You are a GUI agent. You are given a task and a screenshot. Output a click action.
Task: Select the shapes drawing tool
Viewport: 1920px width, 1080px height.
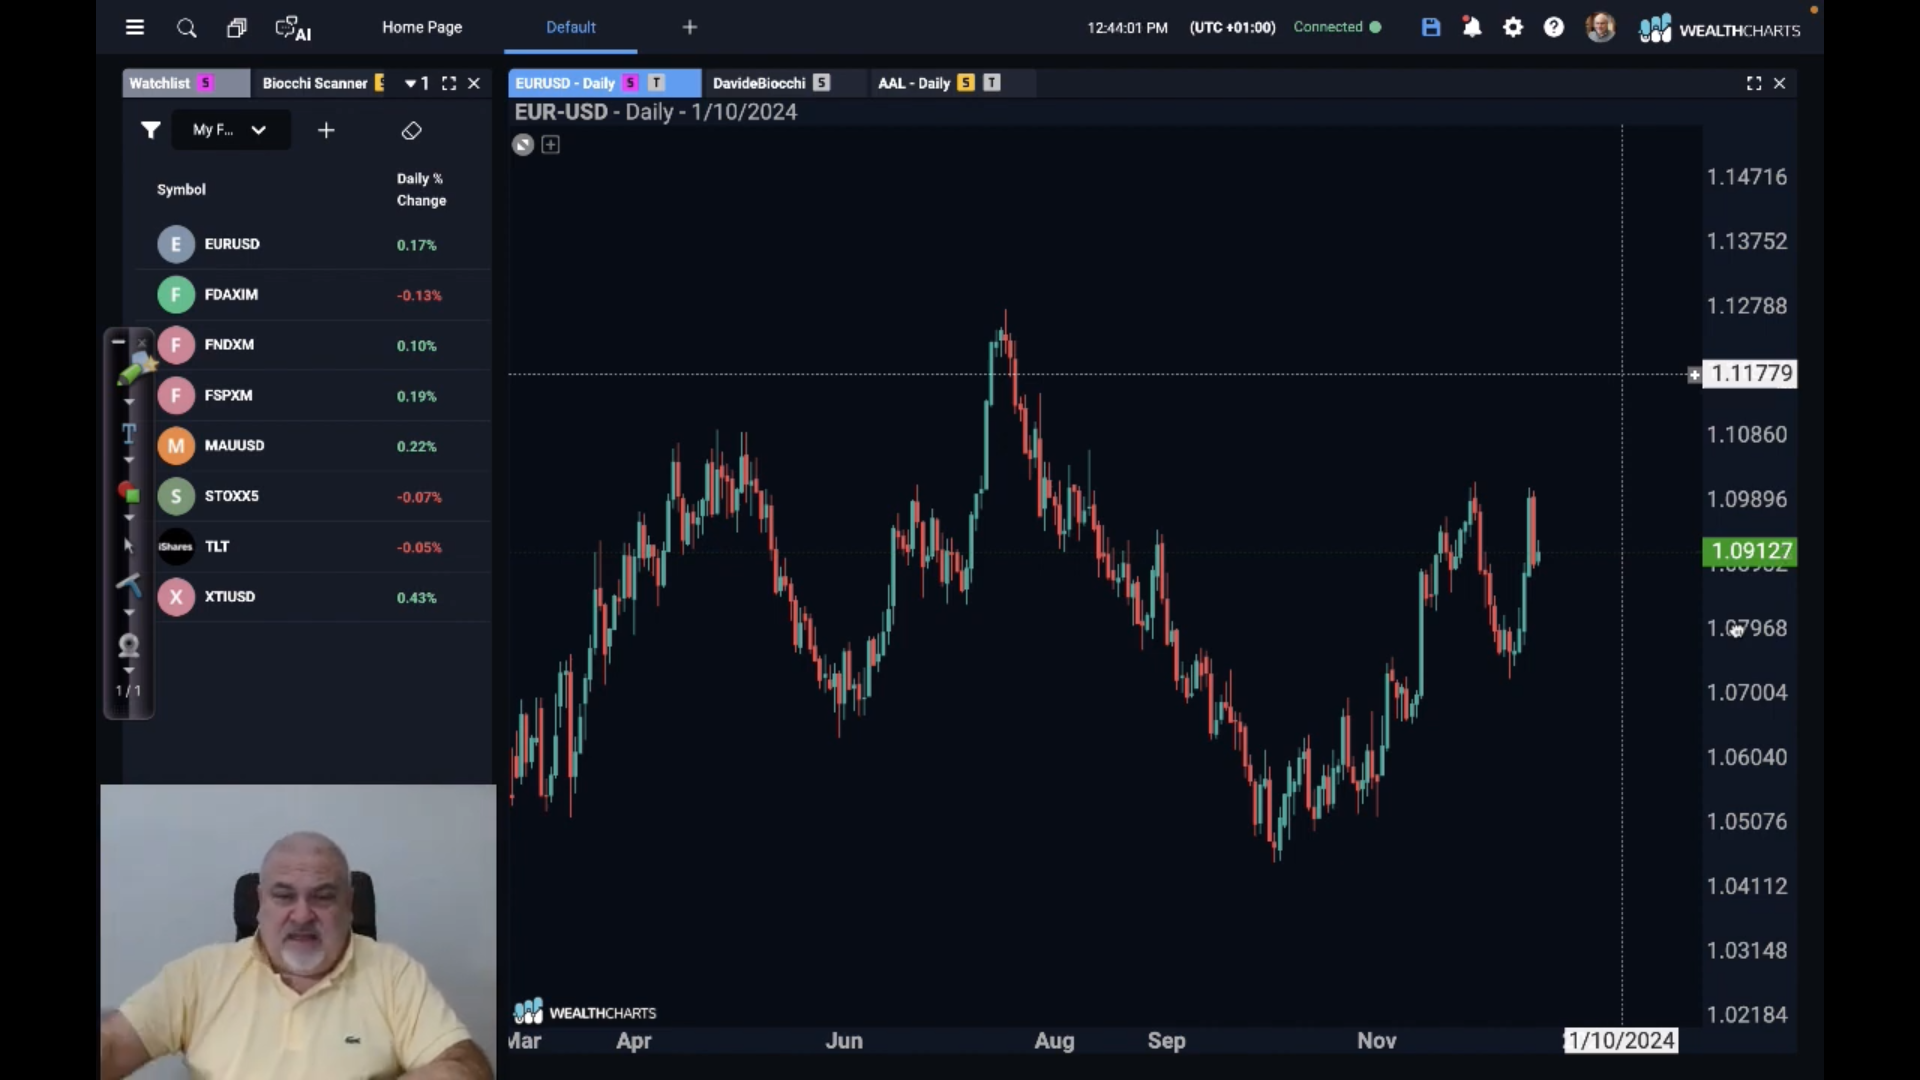pos(129,492)
